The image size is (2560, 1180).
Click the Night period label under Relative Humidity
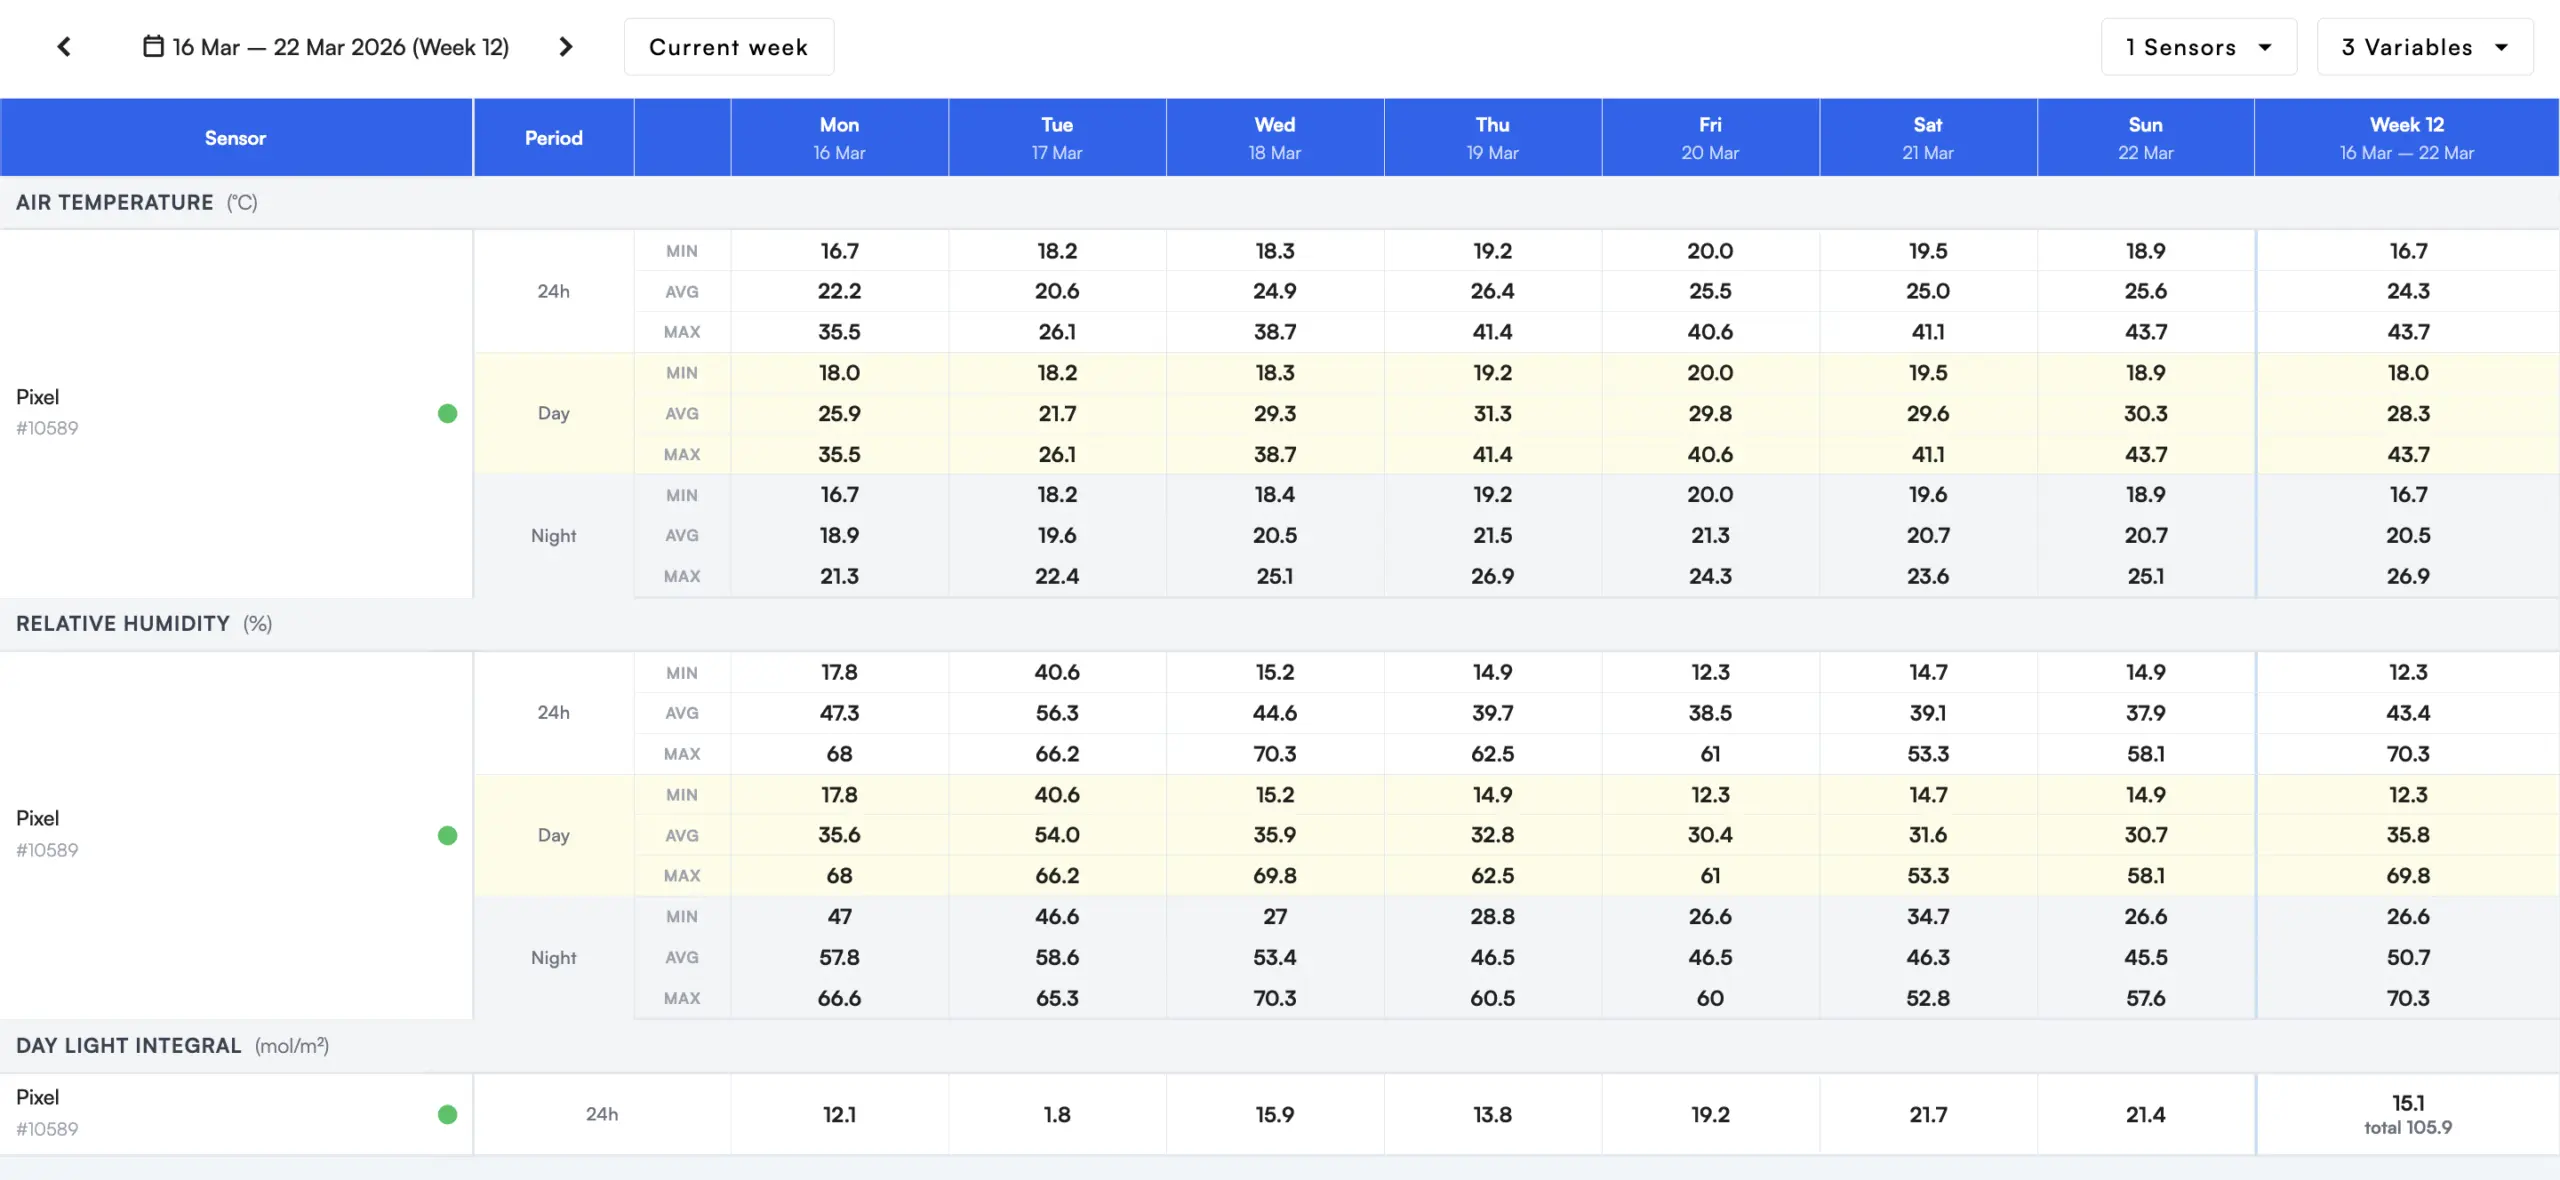coord(554,958)
